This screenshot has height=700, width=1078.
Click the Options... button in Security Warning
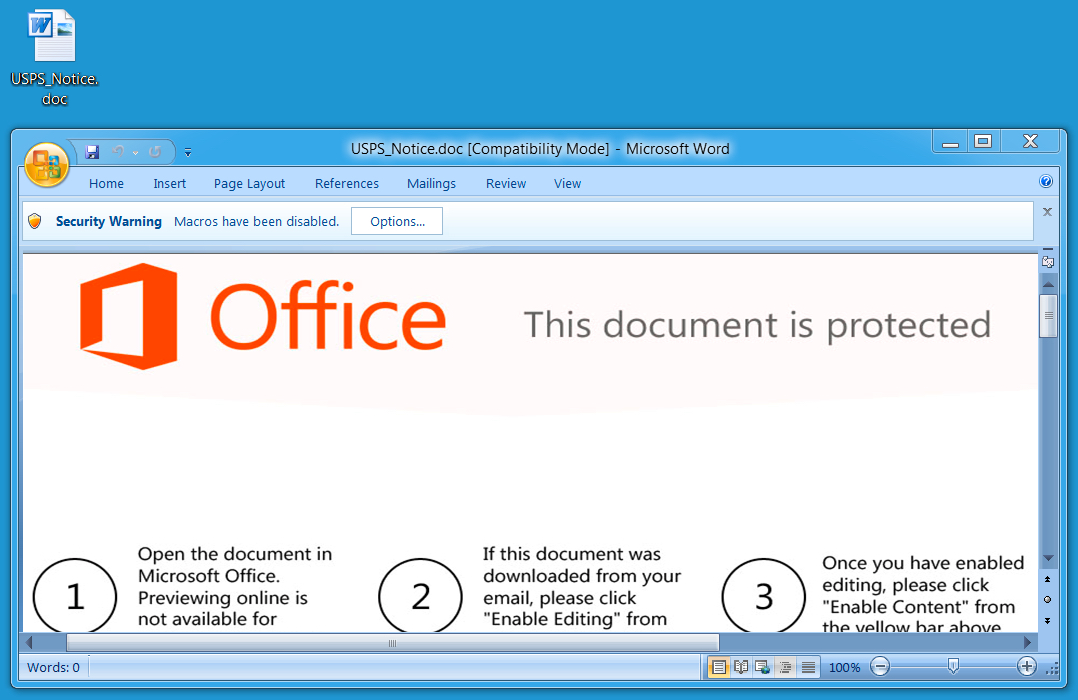pyautogui.click(x=397, y=221)
